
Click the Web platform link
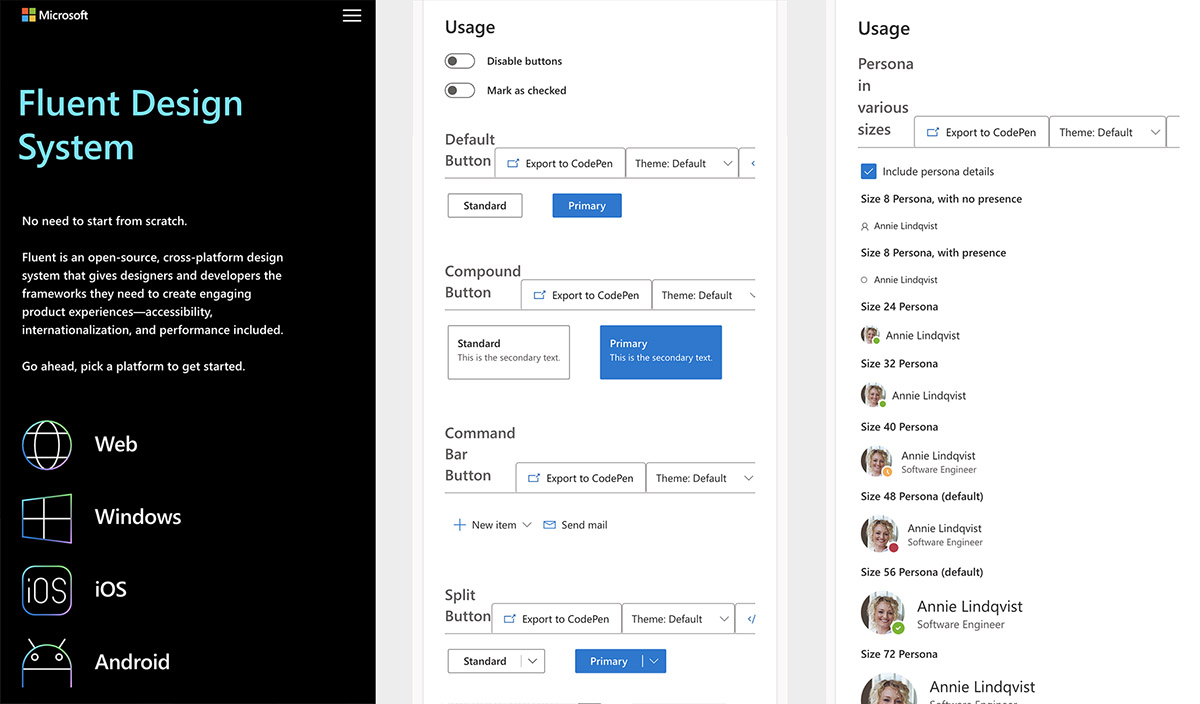coord(116,445)
